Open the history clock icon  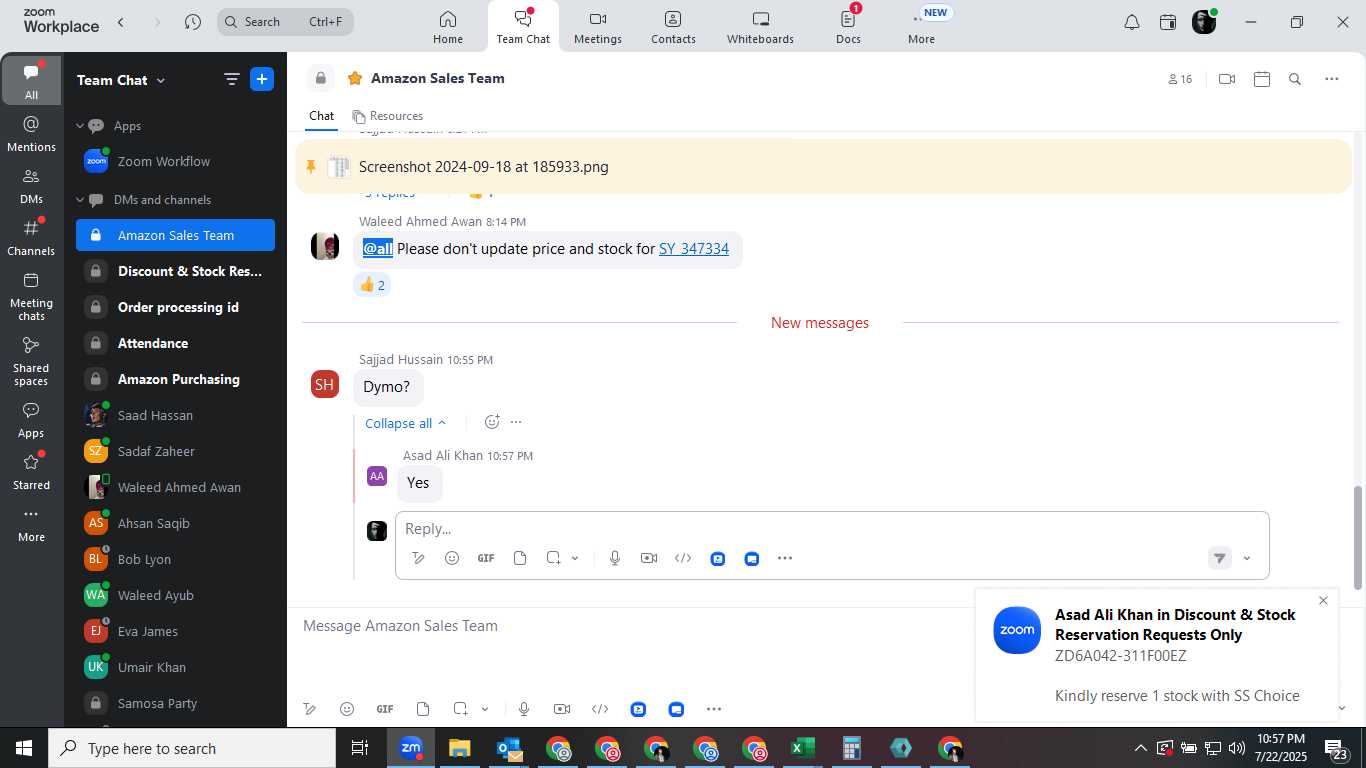[x=193, y=22]
